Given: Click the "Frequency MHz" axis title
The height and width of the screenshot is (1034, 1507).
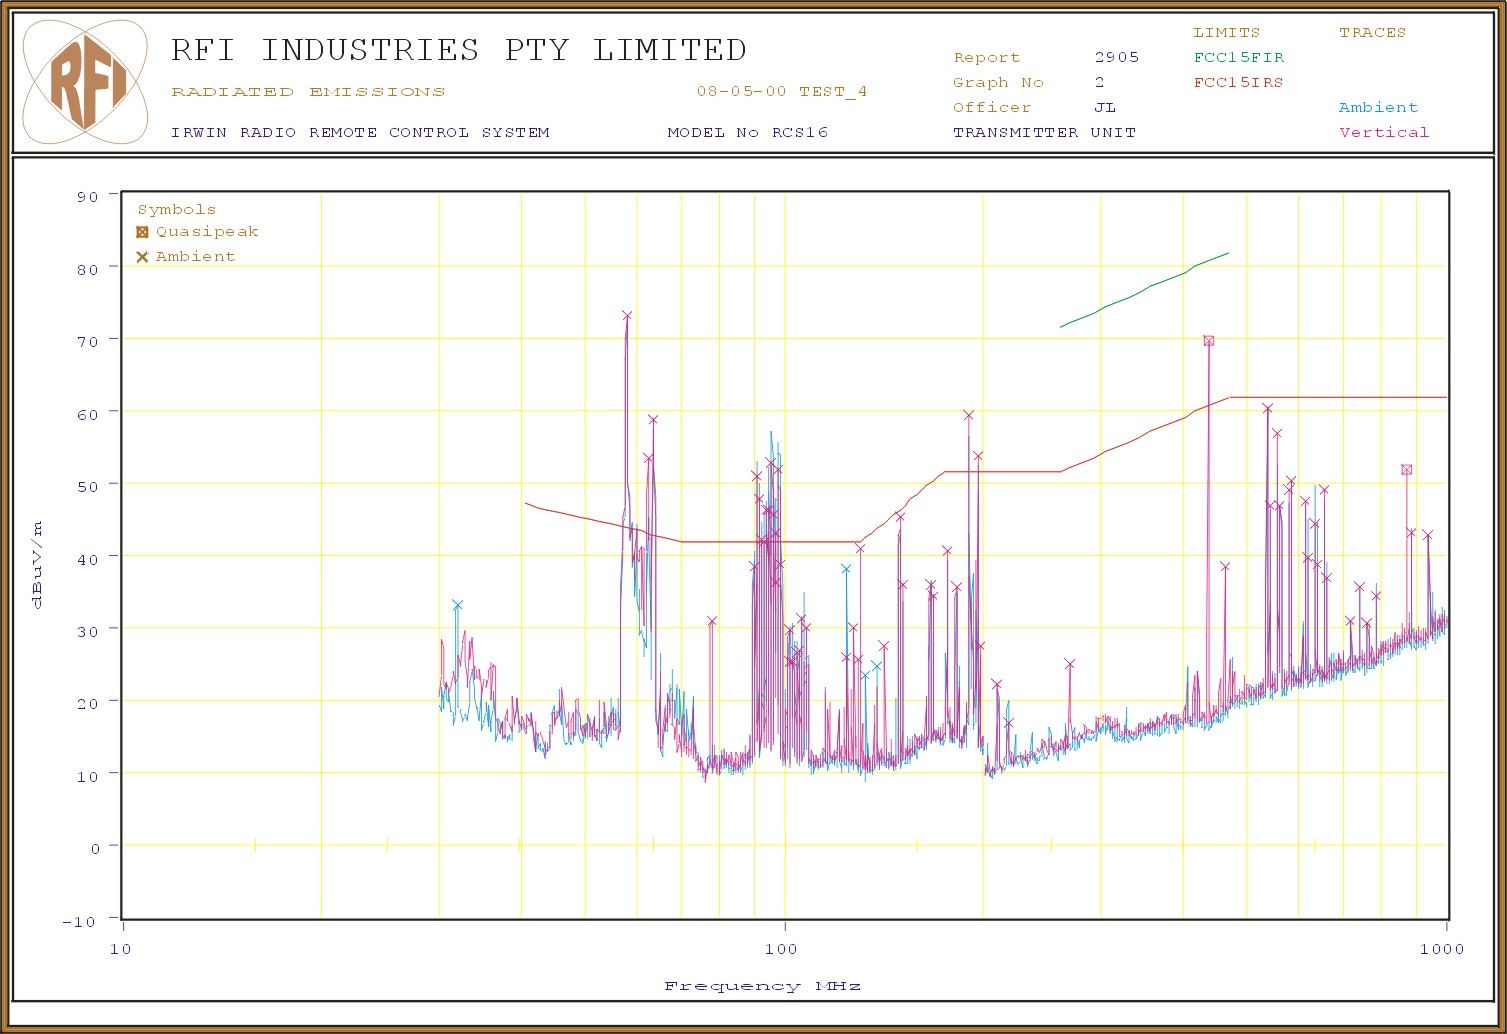Looking at the screenshot, I should [x=763, y=986].
